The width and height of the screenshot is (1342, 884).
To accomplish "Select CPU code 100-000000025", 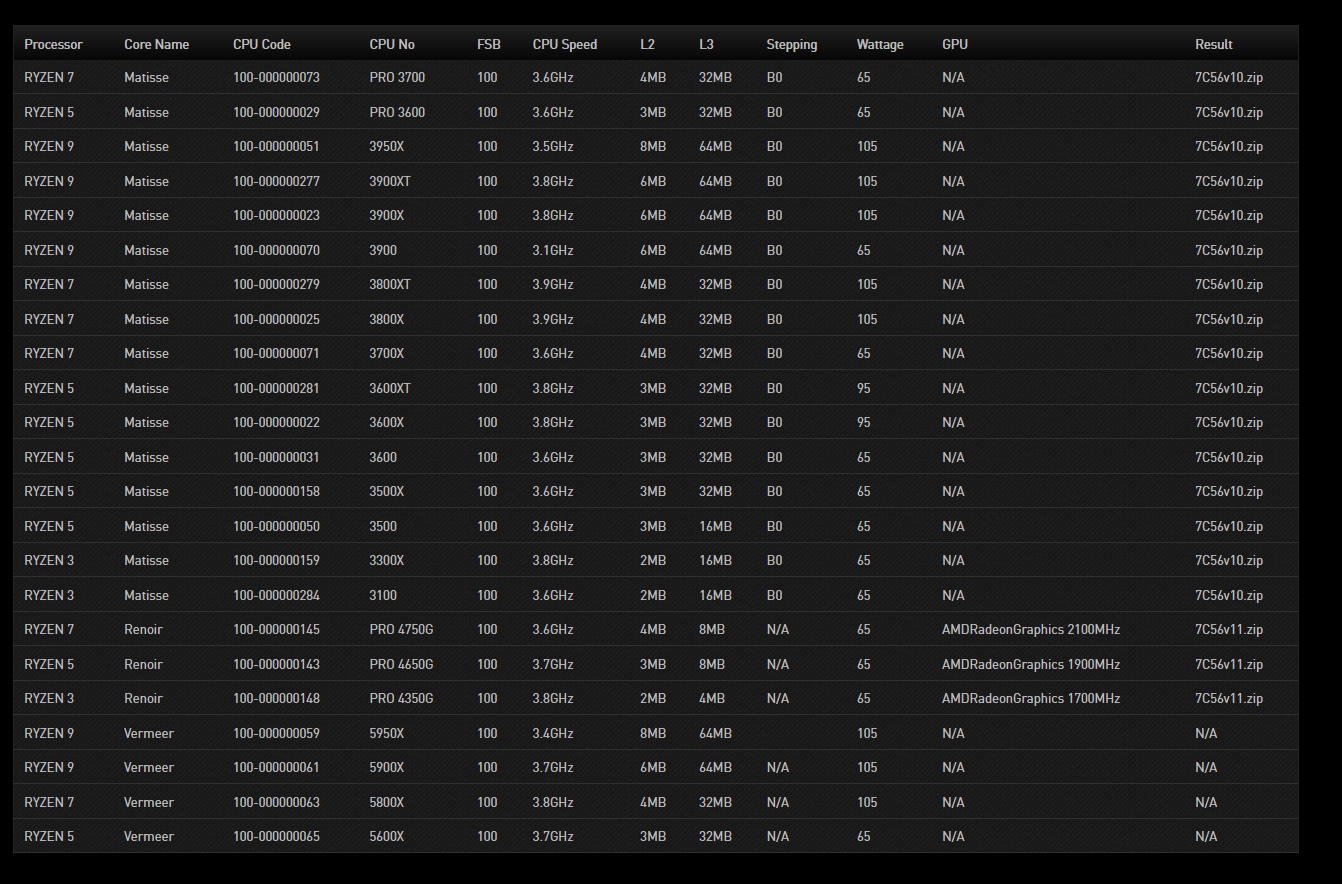I will (276, 319).
